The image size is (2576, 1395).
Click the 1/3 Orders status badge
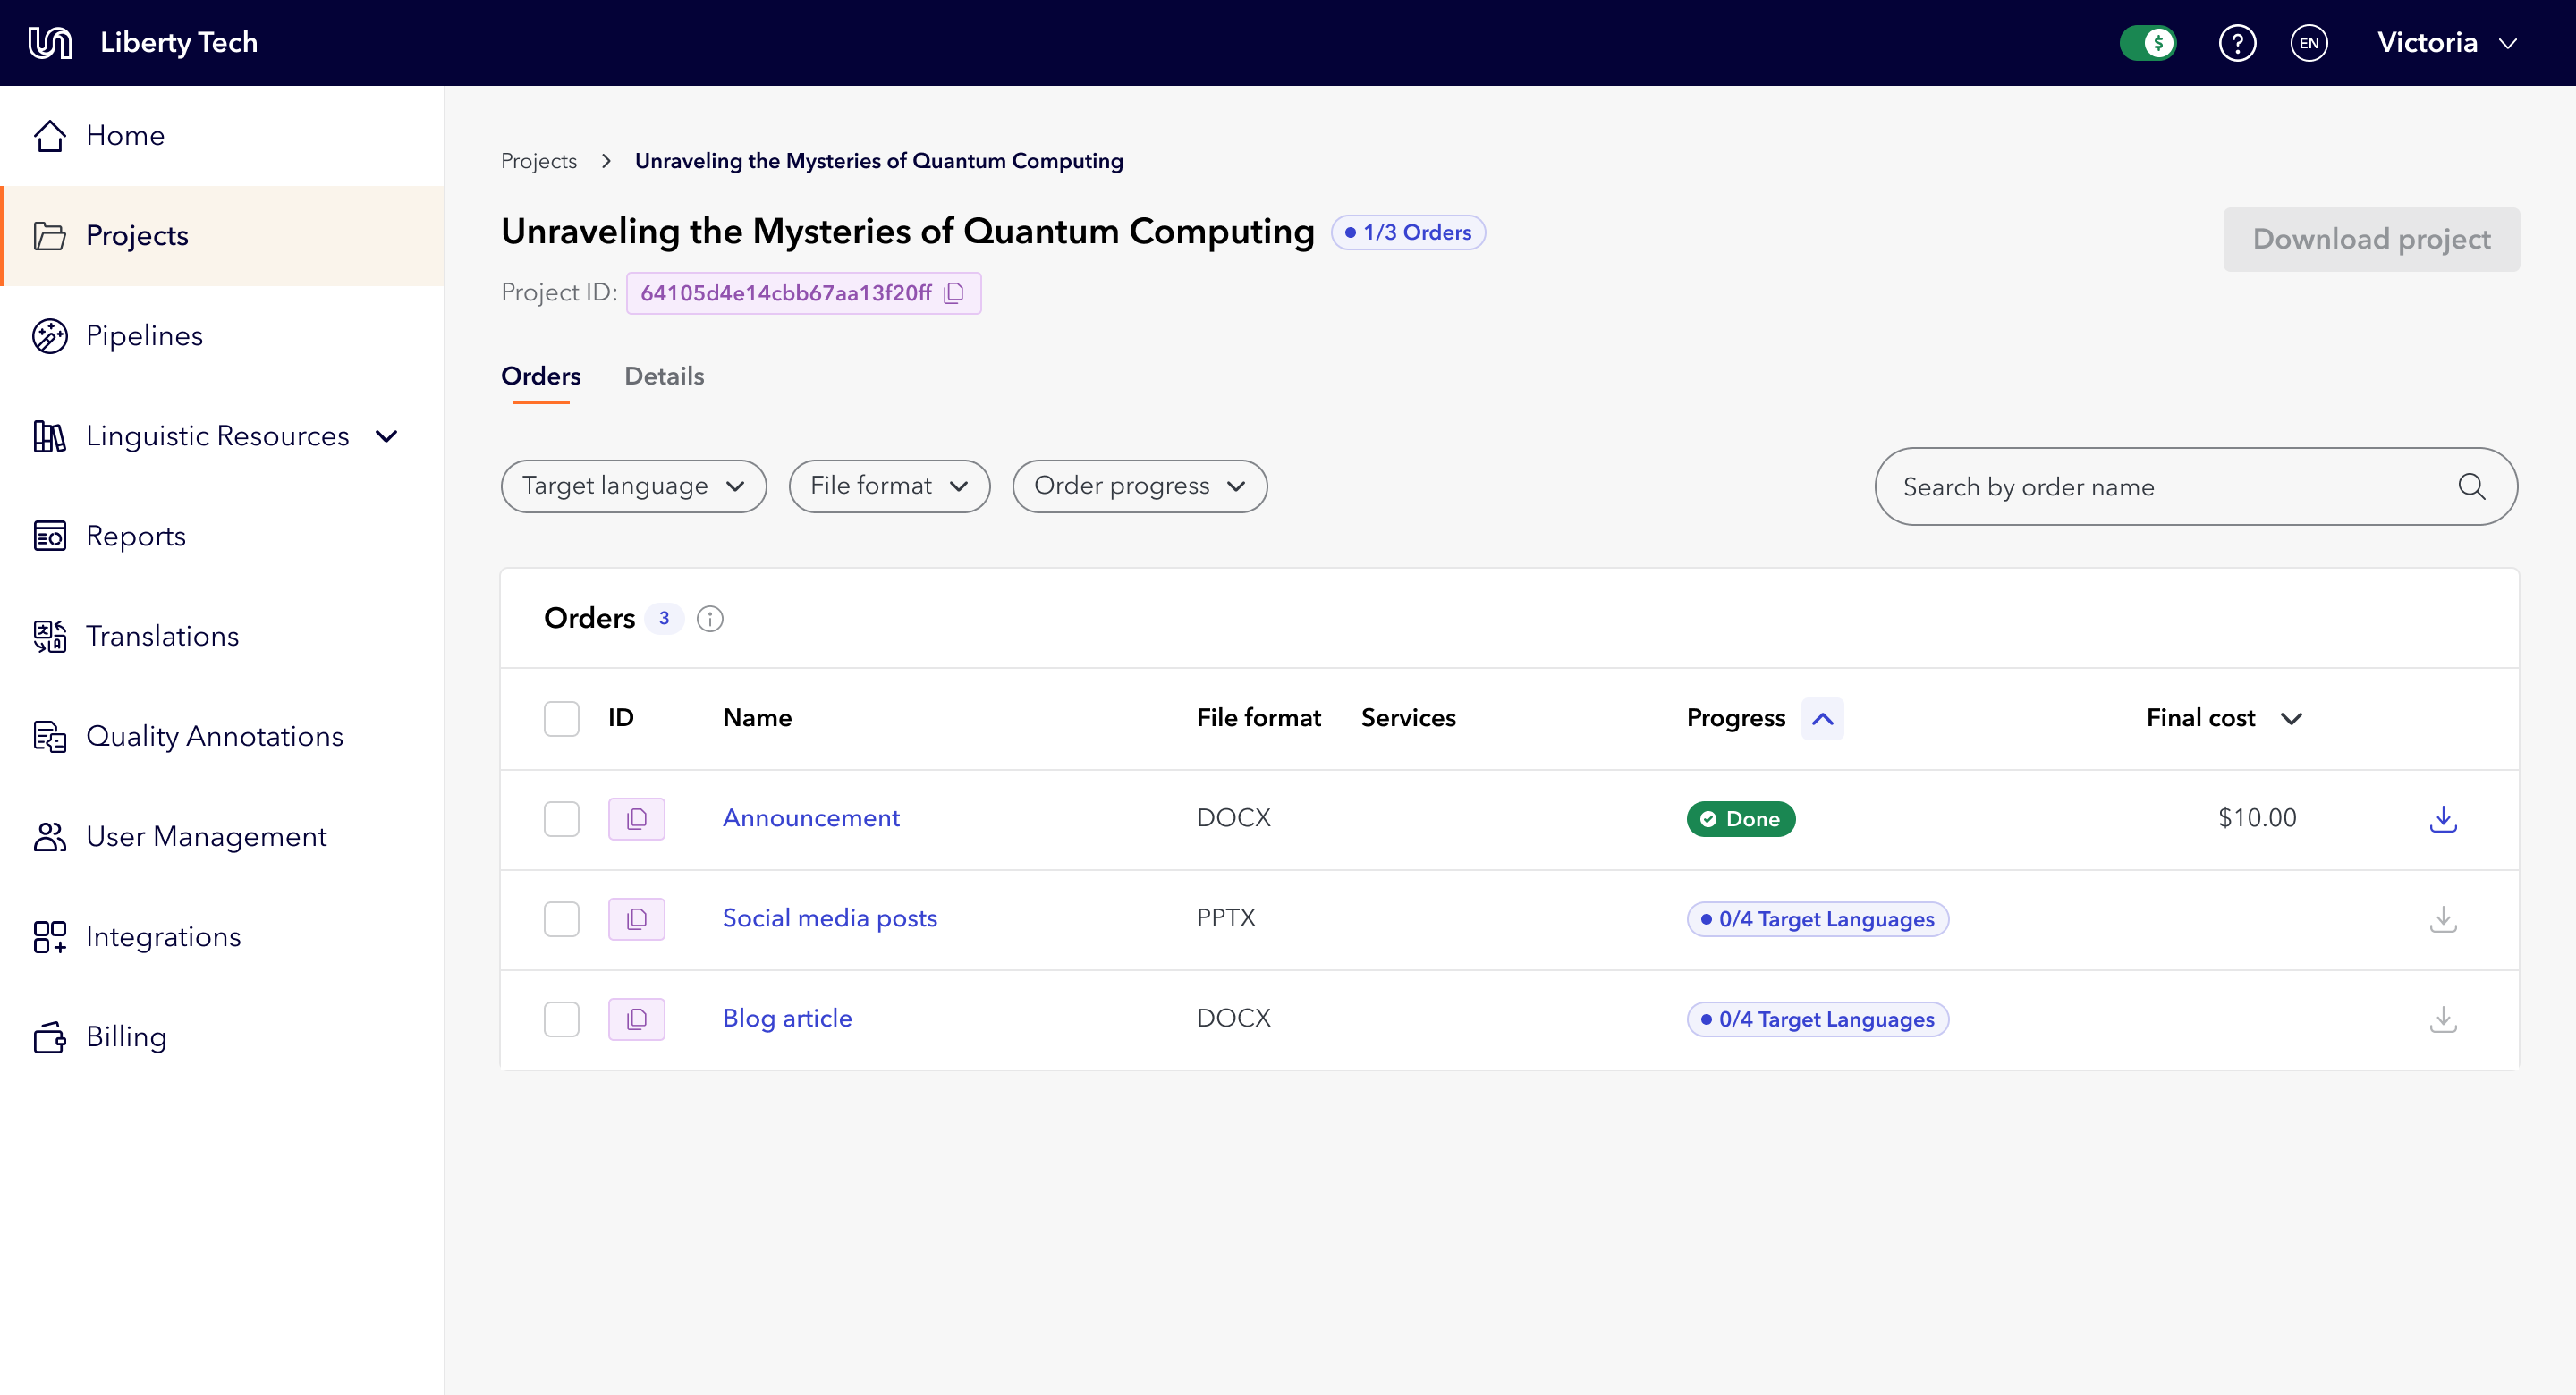tap(1408, 232)
